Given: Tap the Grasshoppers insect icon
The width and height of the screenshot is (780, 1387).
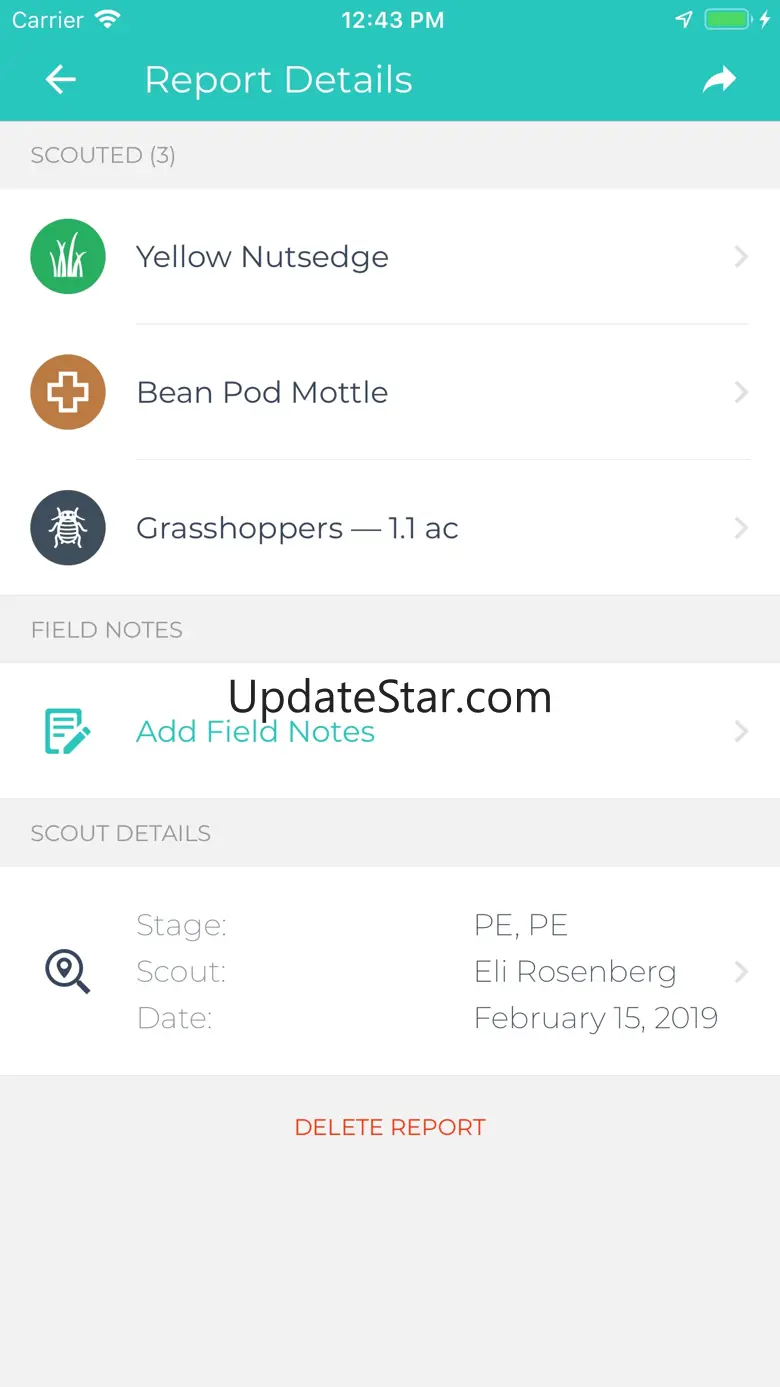Looking at the screenshot, I should (x=68, y=528).
